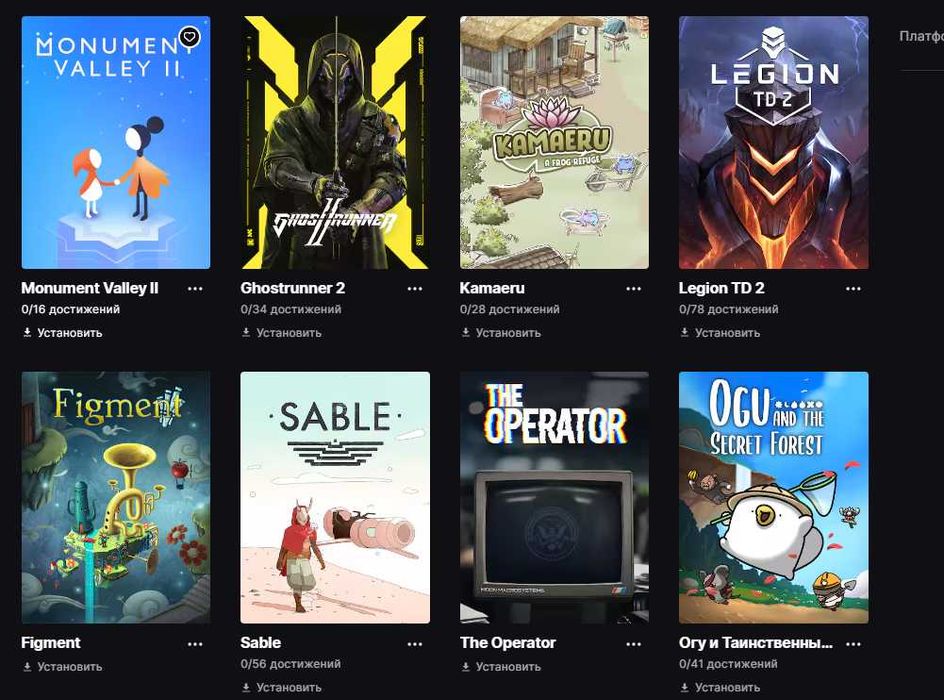Screen dimensions: 944x700
Task: Click the ellipsis icon beside the Ogu title
Action: pos(853,644)
